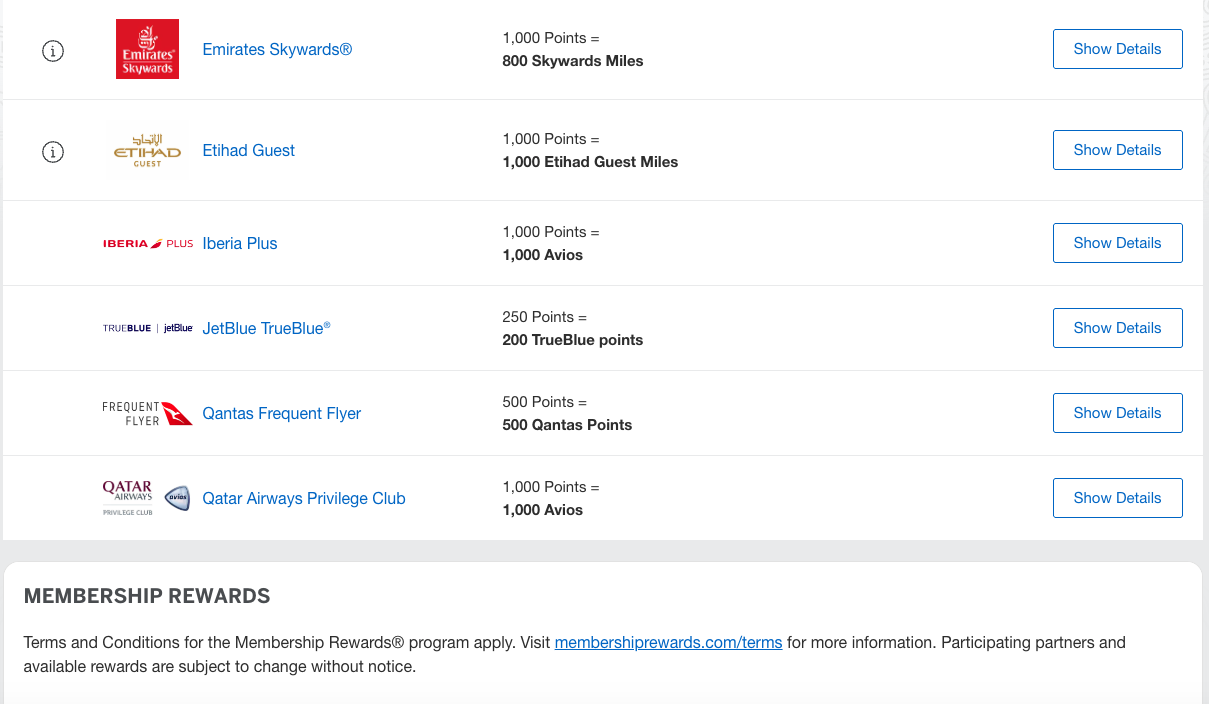Open the Qatar Airways Privilege Club link
The image size is (1209, 704).
304,498
